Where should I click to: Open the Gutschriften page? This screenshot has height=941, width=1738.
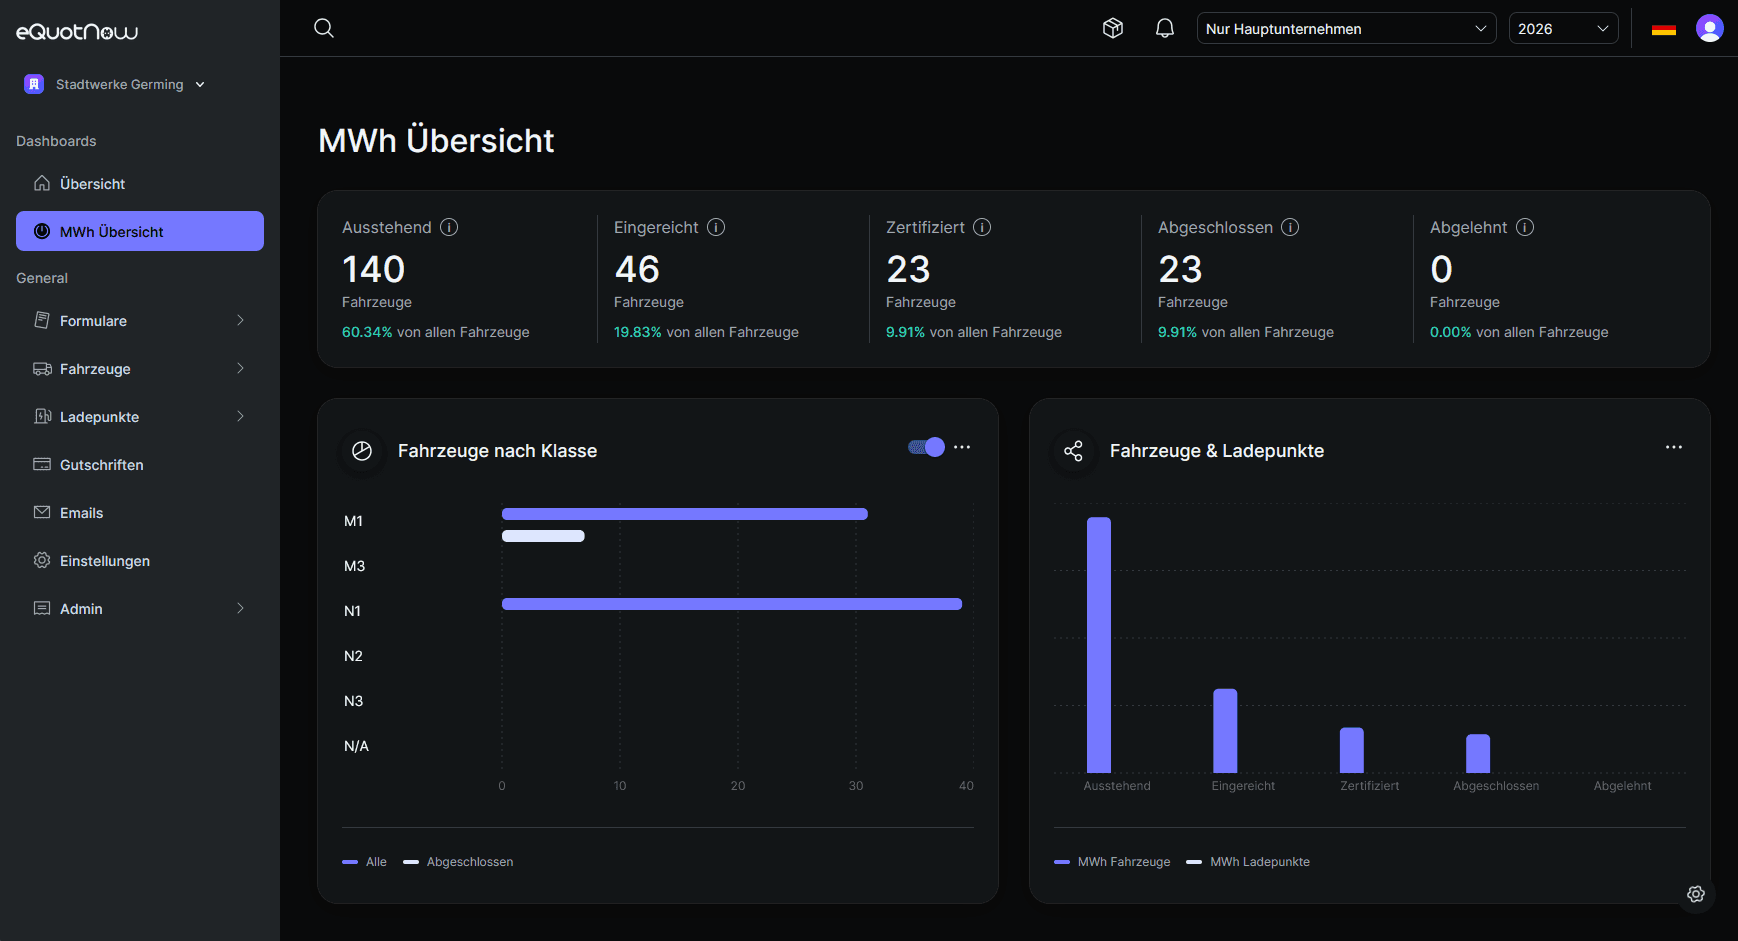(x=140, y=464)
